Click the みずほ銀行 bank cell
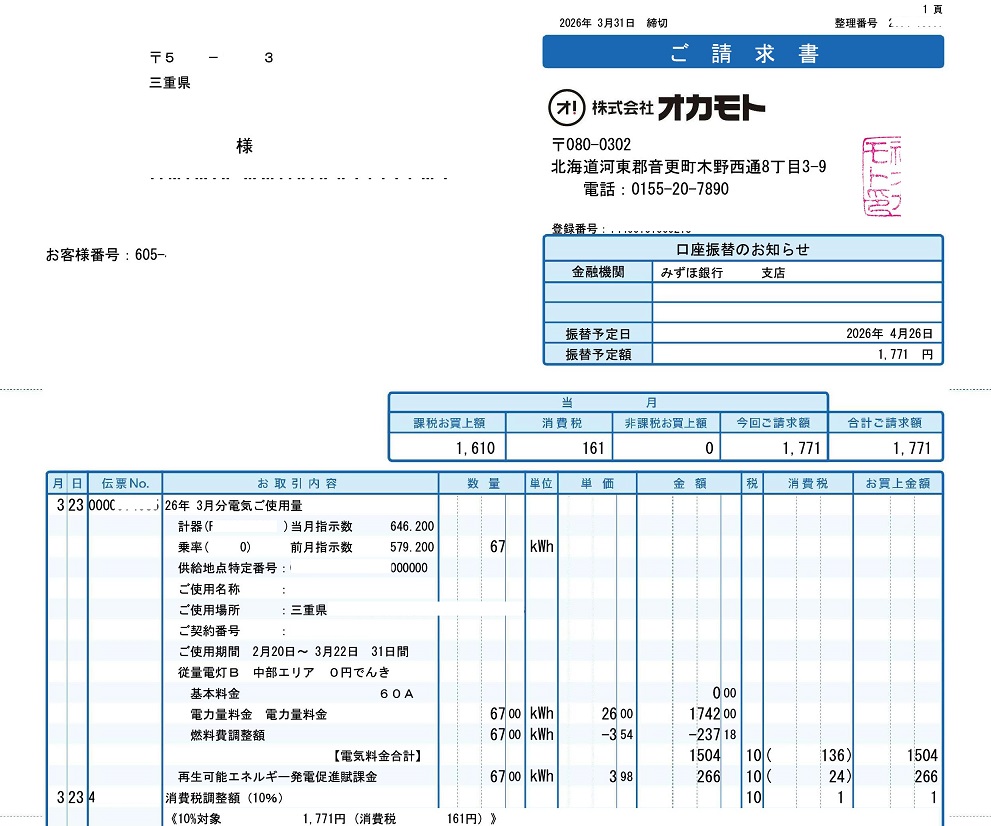The image size is (991, 826). (692, 272)
